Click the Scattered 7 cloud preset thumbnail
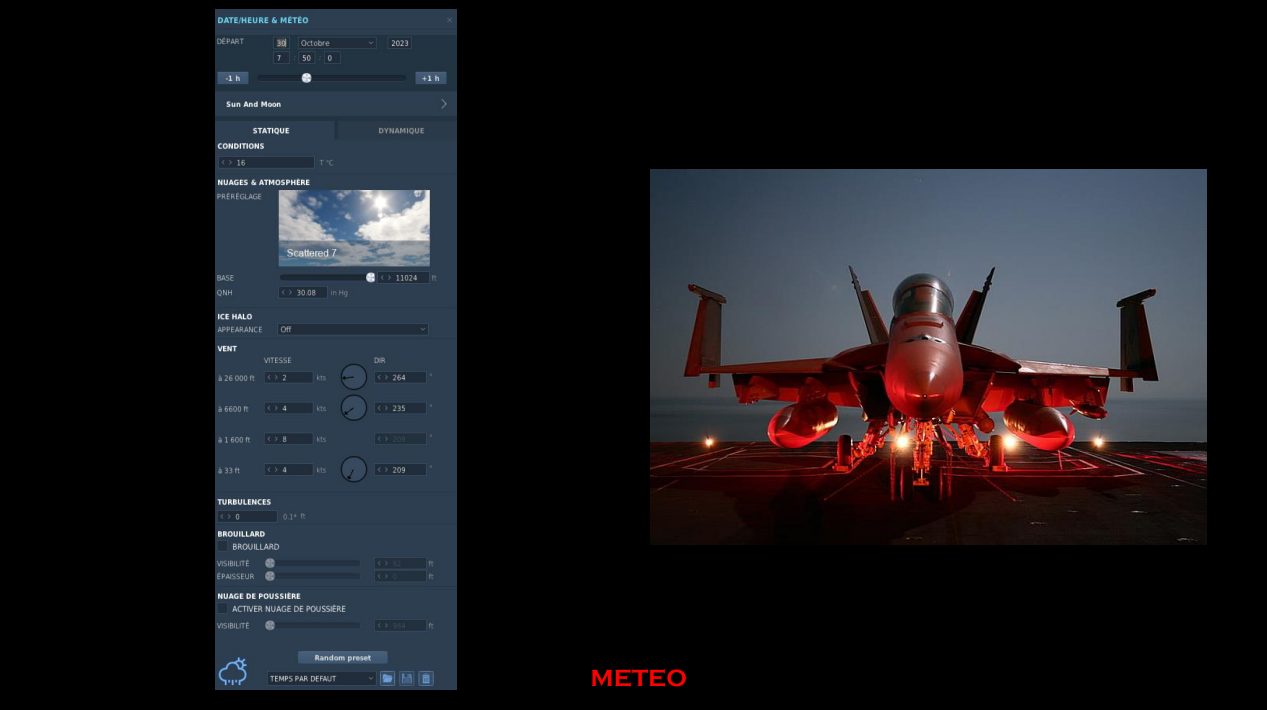The height and width of the screenshot is (710, 1267). pyautogui.click(x=354, y=228)
